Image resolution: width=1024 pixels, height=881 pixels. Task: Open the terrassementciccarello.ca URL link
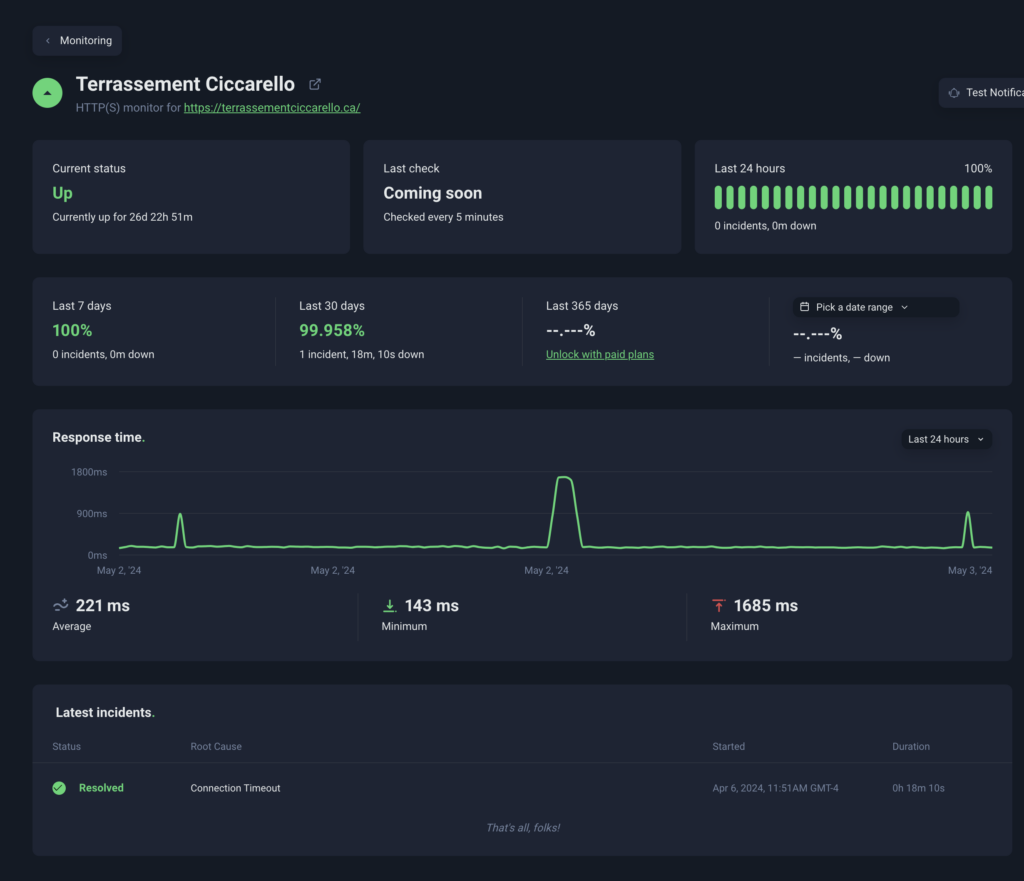(x=271, y=107)
